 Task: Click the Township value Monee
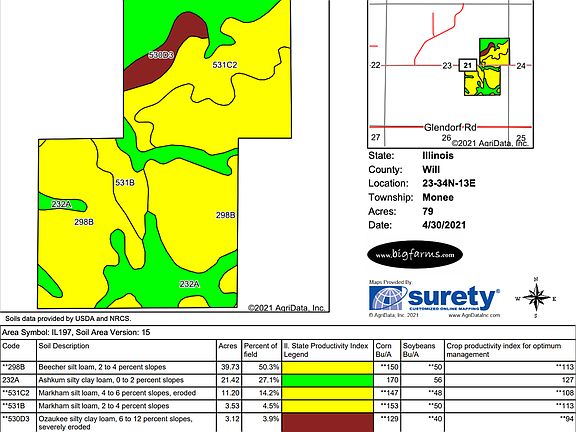(x=438, y=197)
